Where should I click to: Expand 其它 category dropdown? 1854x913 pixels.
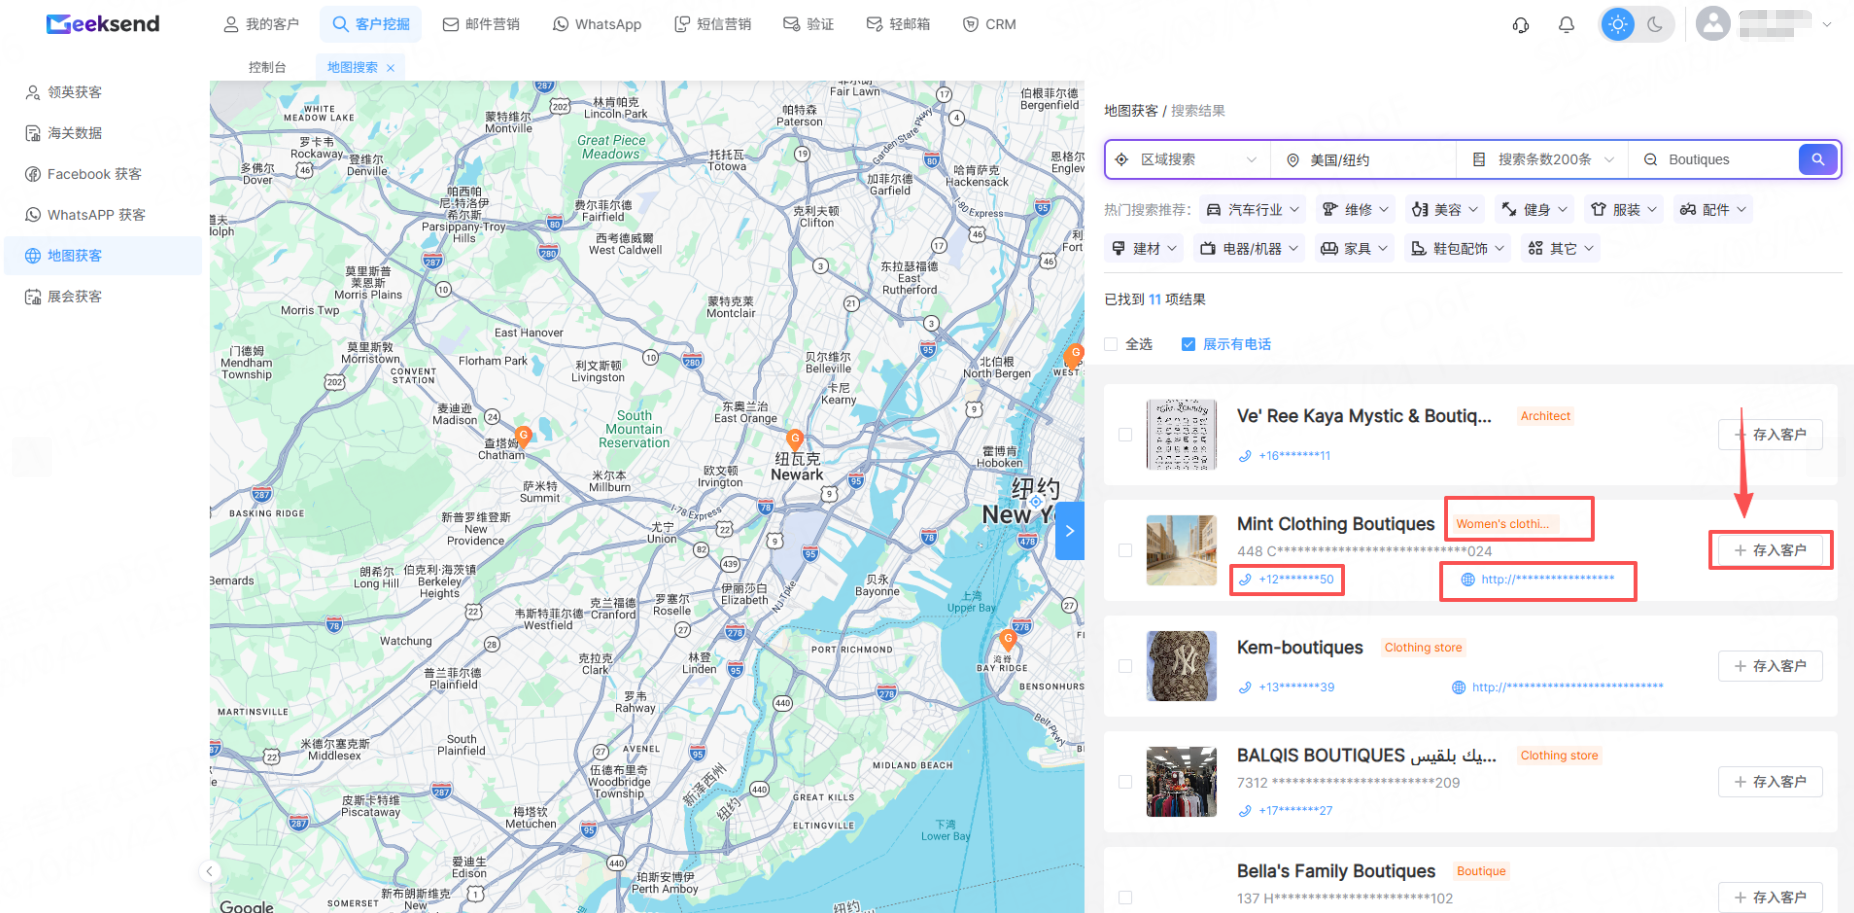coord(1561,249)
